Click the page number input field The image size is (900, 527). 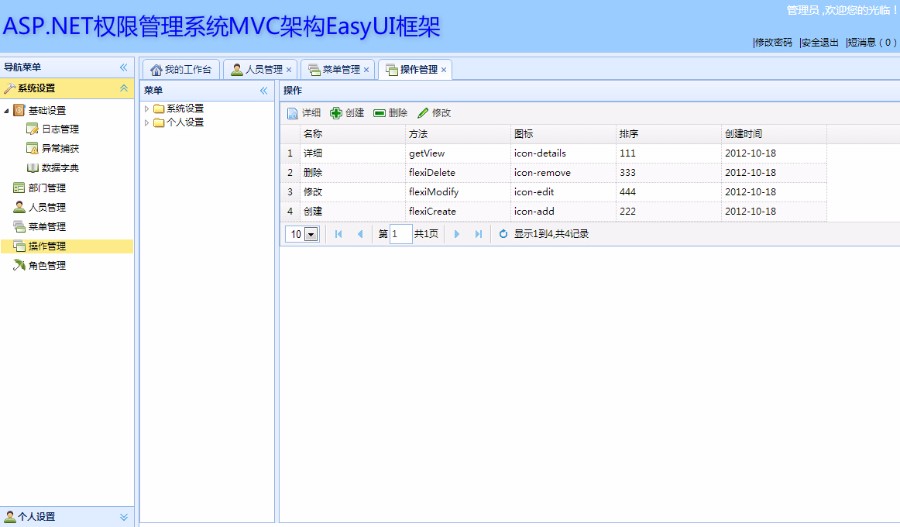click(x=401, y=234)
